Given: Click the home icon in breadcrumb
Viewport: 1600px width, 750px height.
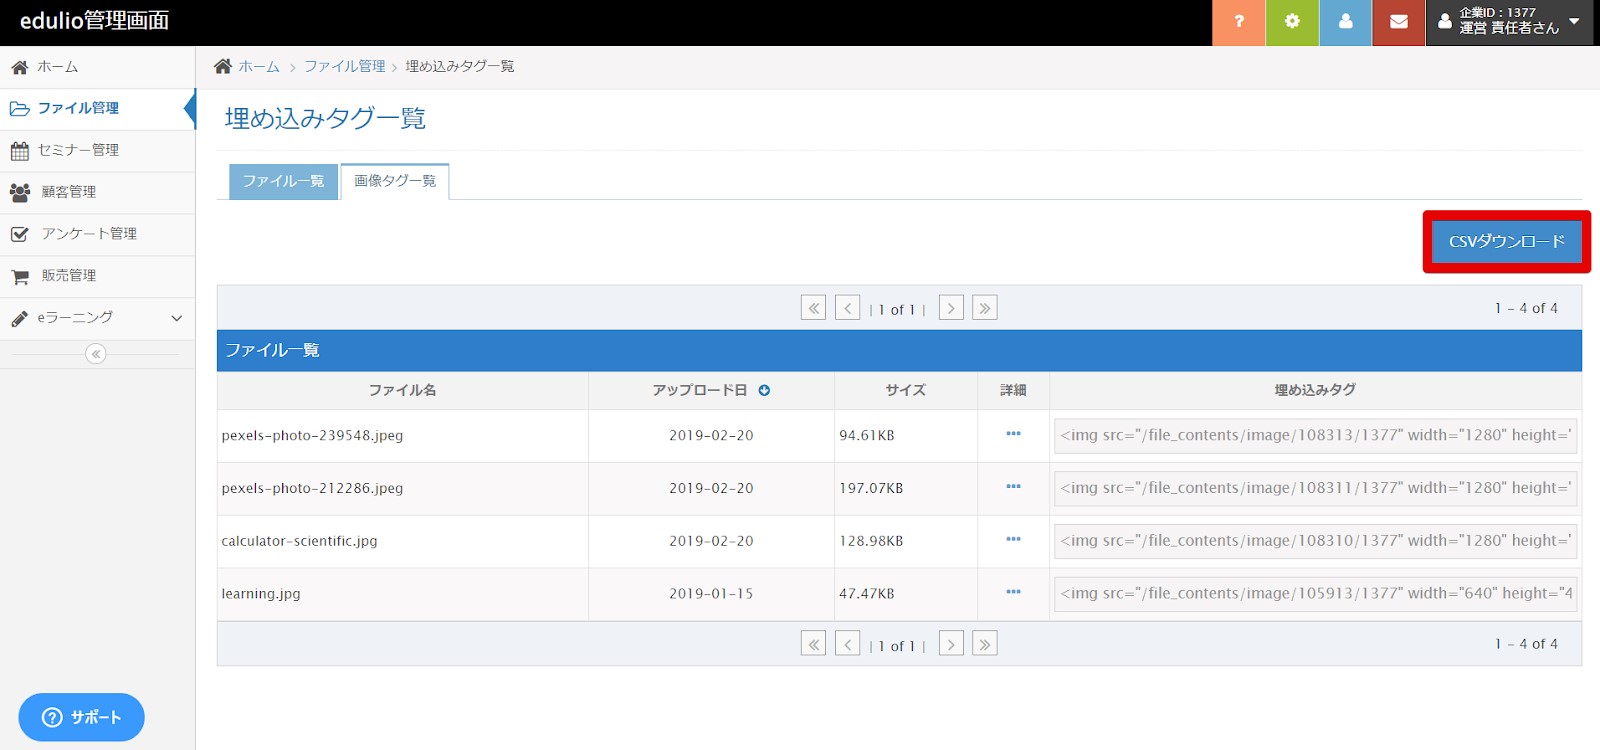Looking at the screenshot, I should (223, 66).
